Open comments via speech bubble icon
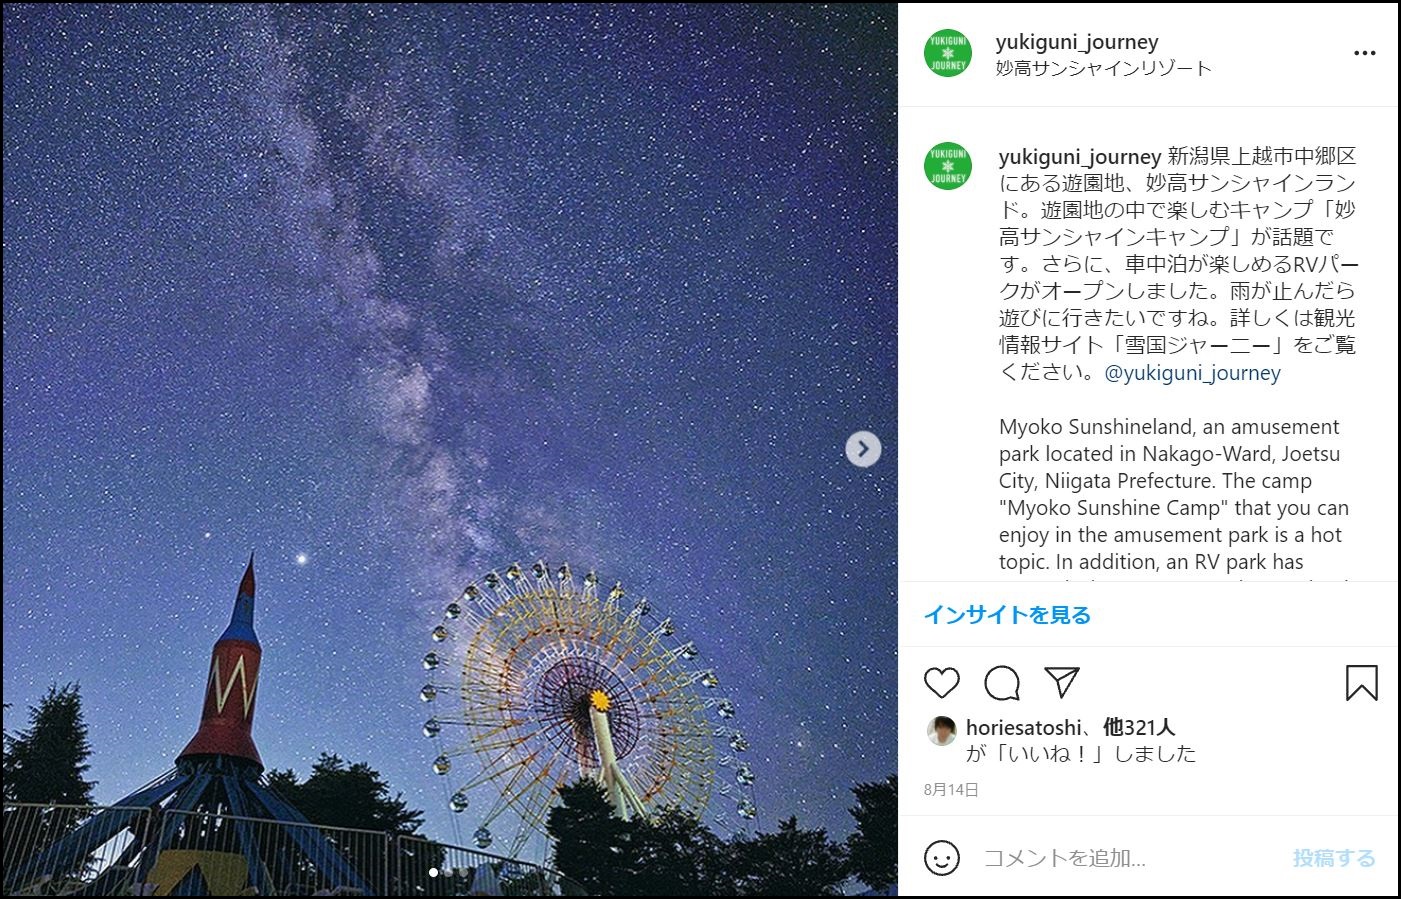1401x899 pixels. tap(1001, 683)
